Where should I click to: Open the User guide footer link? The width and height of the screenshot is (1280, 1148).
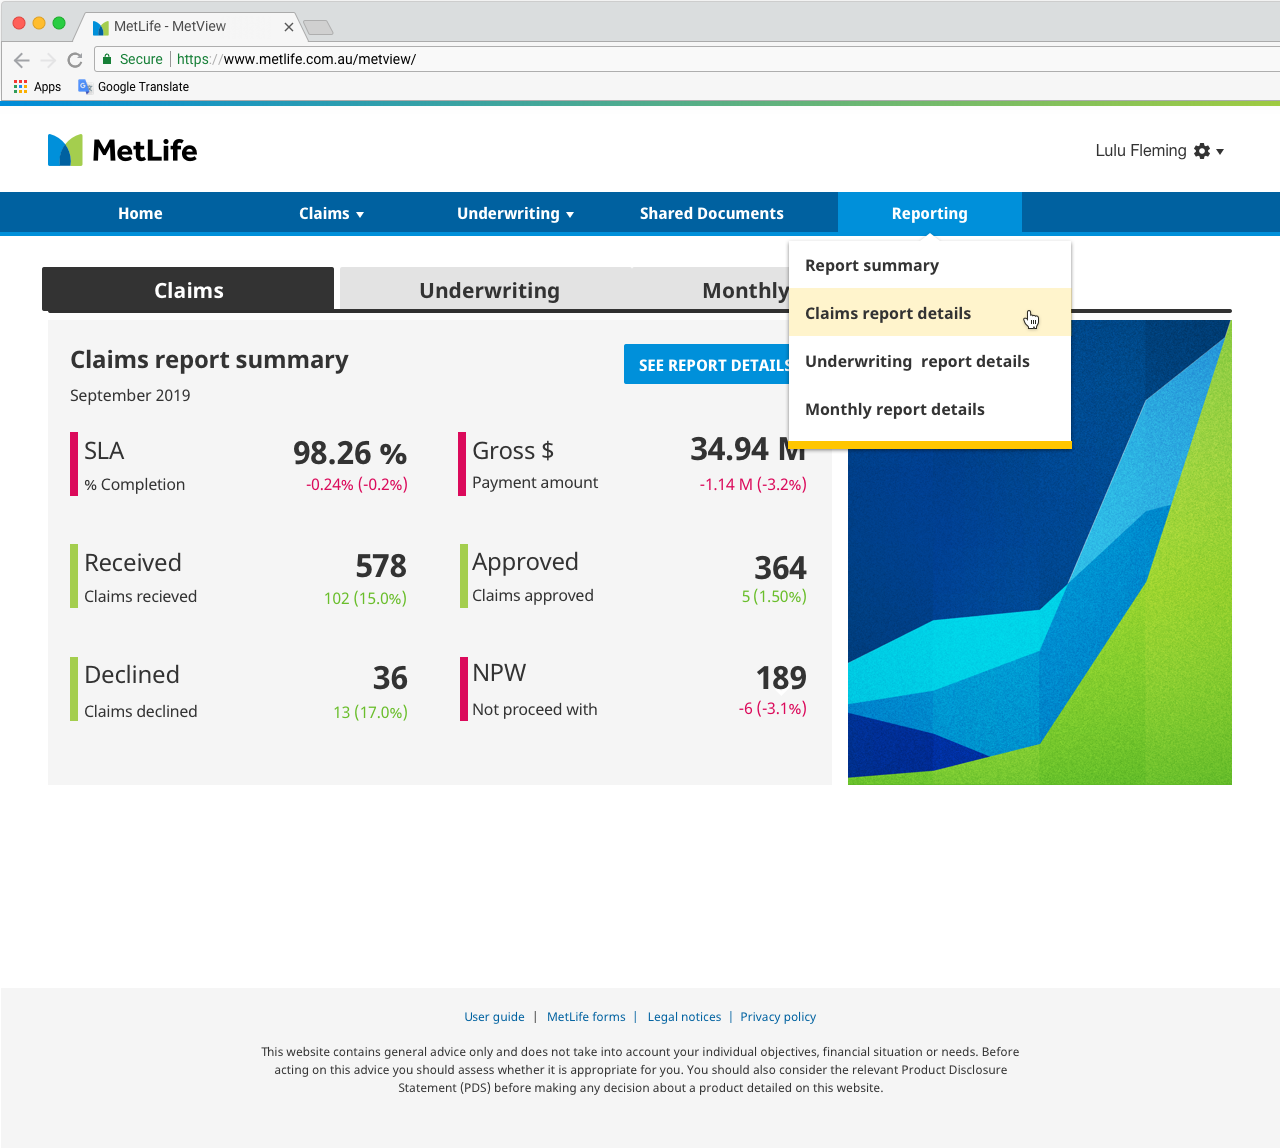click(x=494, y=1017)
